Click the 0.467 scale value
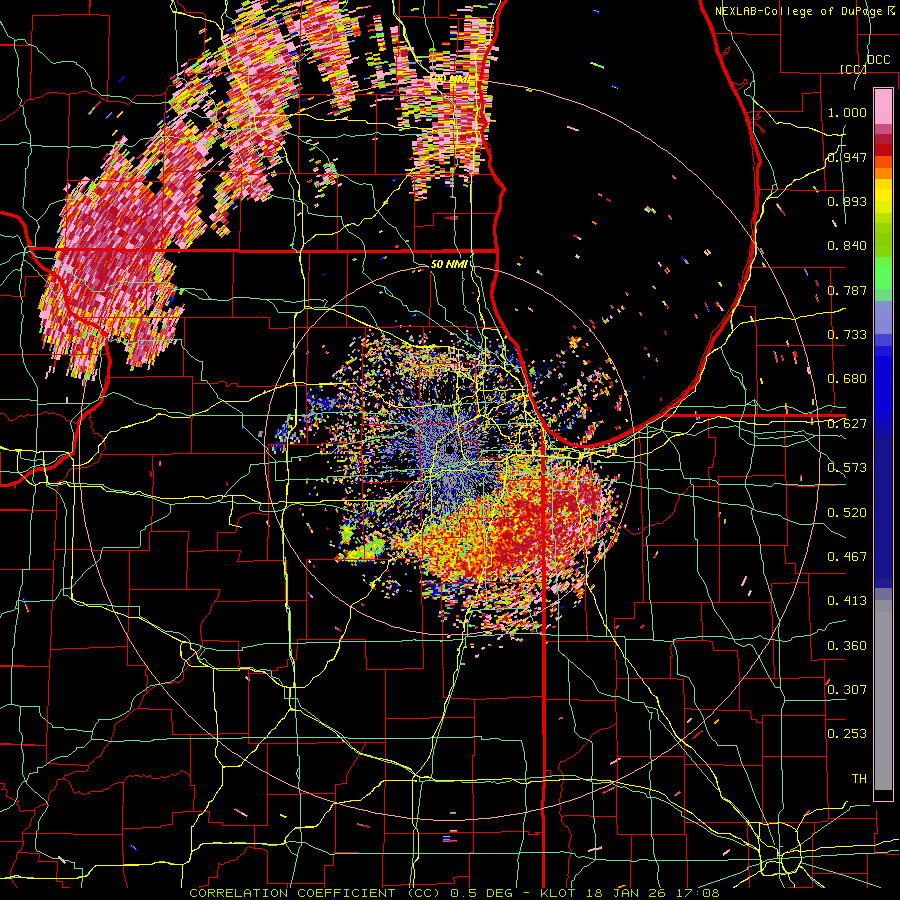Image resolution: width=900 pixels, height=900 pixels. coord(847,557)
